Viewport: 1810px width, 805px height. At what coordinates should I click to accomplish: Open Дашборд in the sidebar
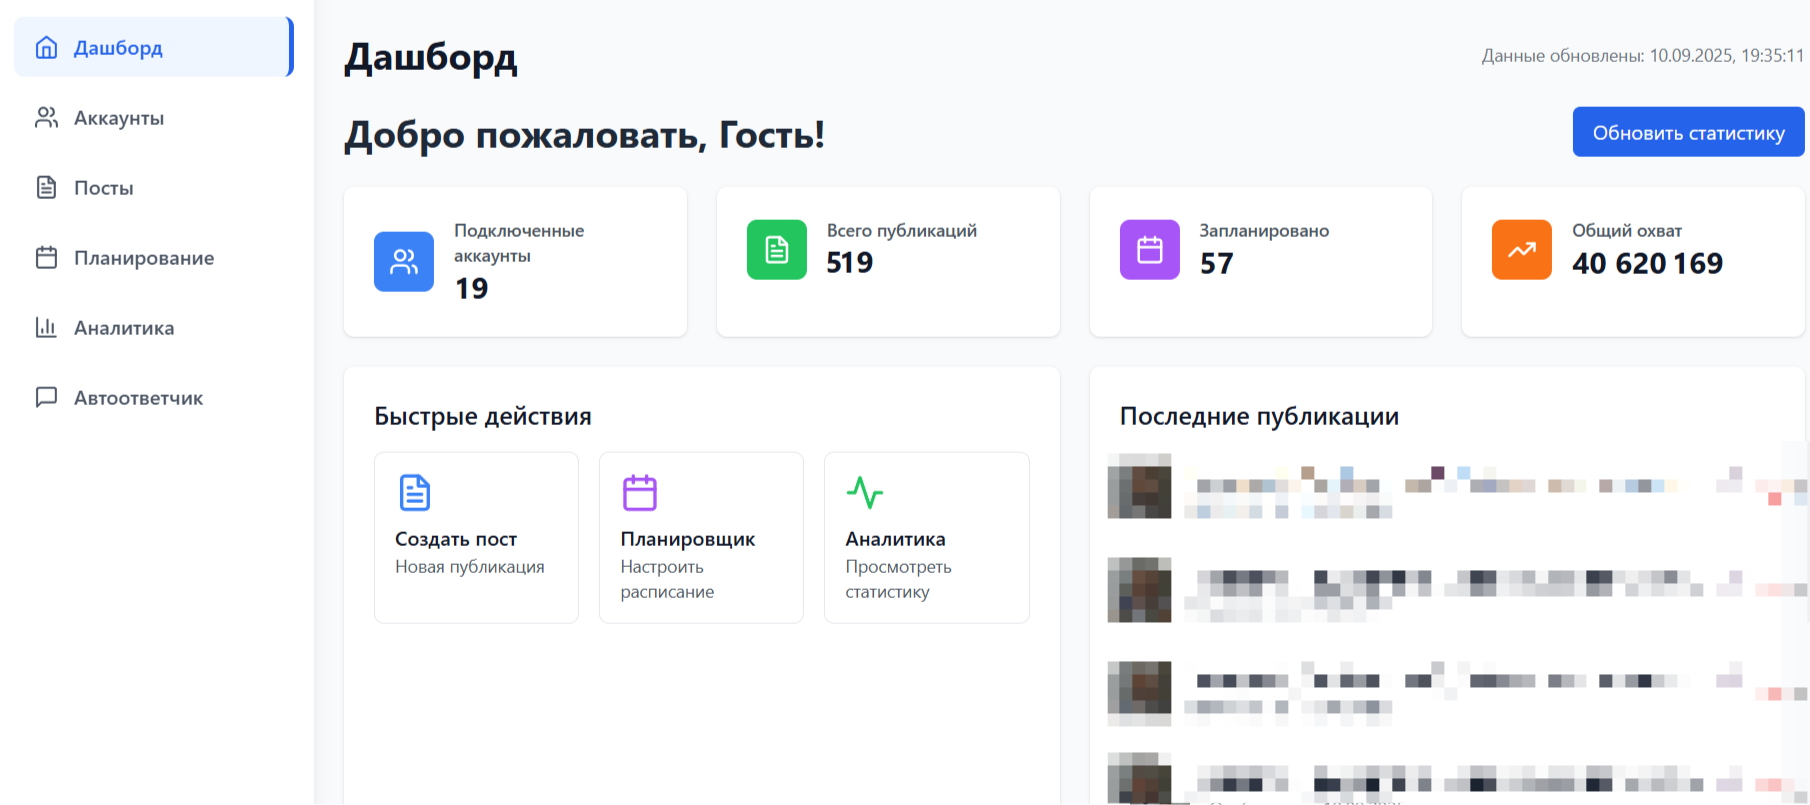(154, 47)
